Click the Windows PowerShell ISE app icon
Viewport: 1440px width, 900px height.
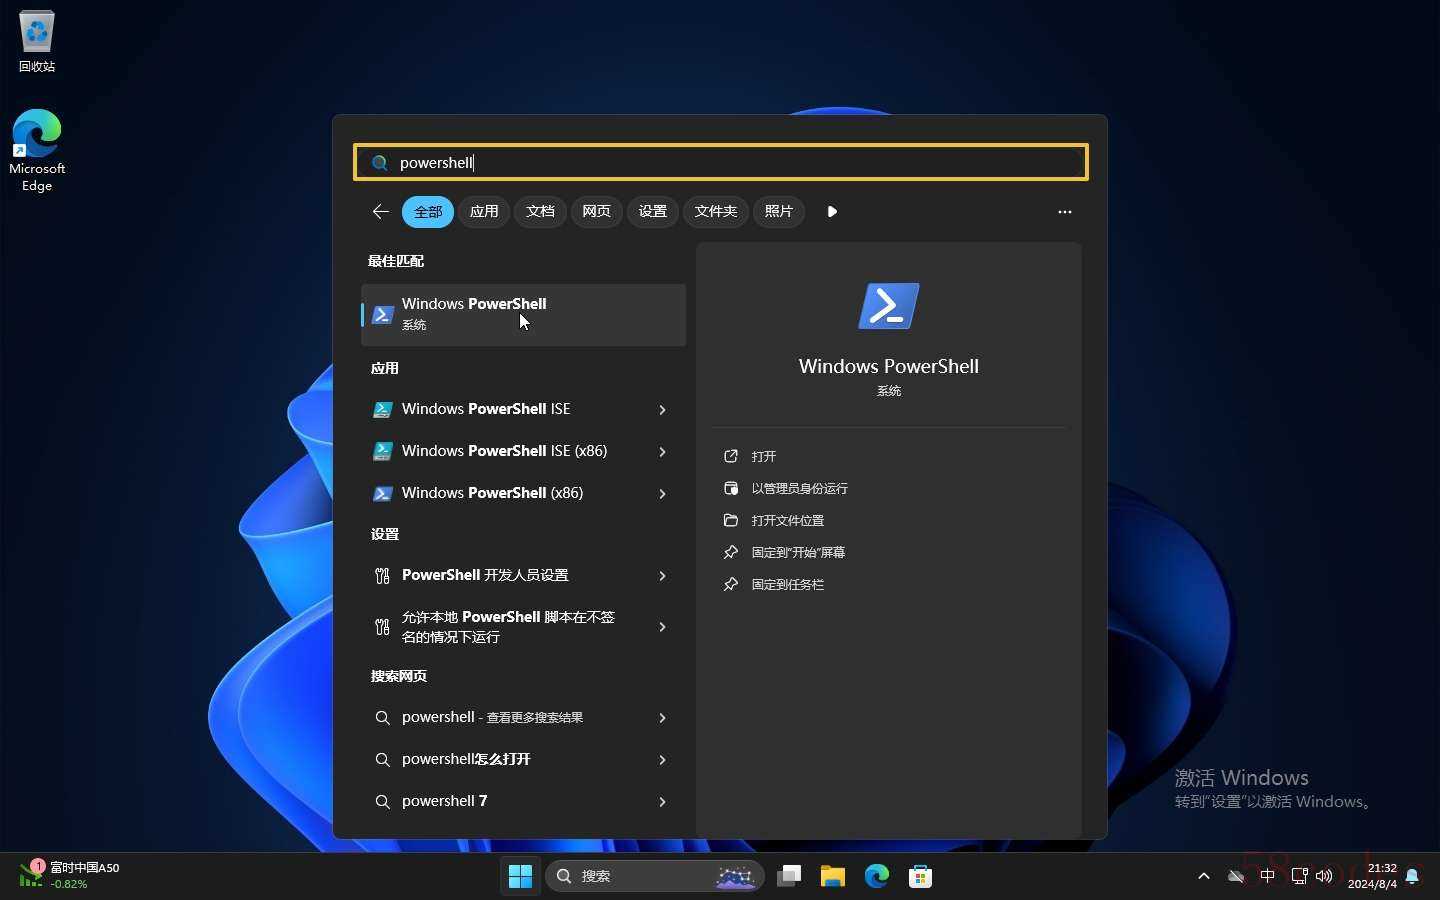[382, 409]
